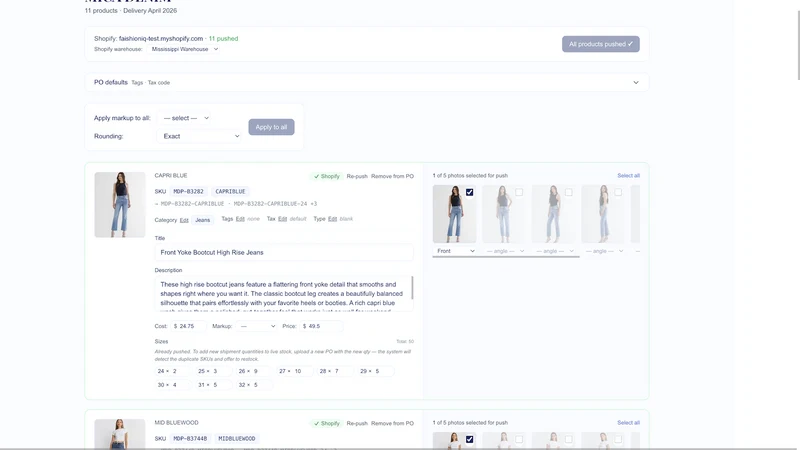Image resolution: width=800 pixels, height=450 pixels.
Task: Uncheck the first Capri Blue photo checkbox
Action: pyautogui.click(x=469, y=192)
